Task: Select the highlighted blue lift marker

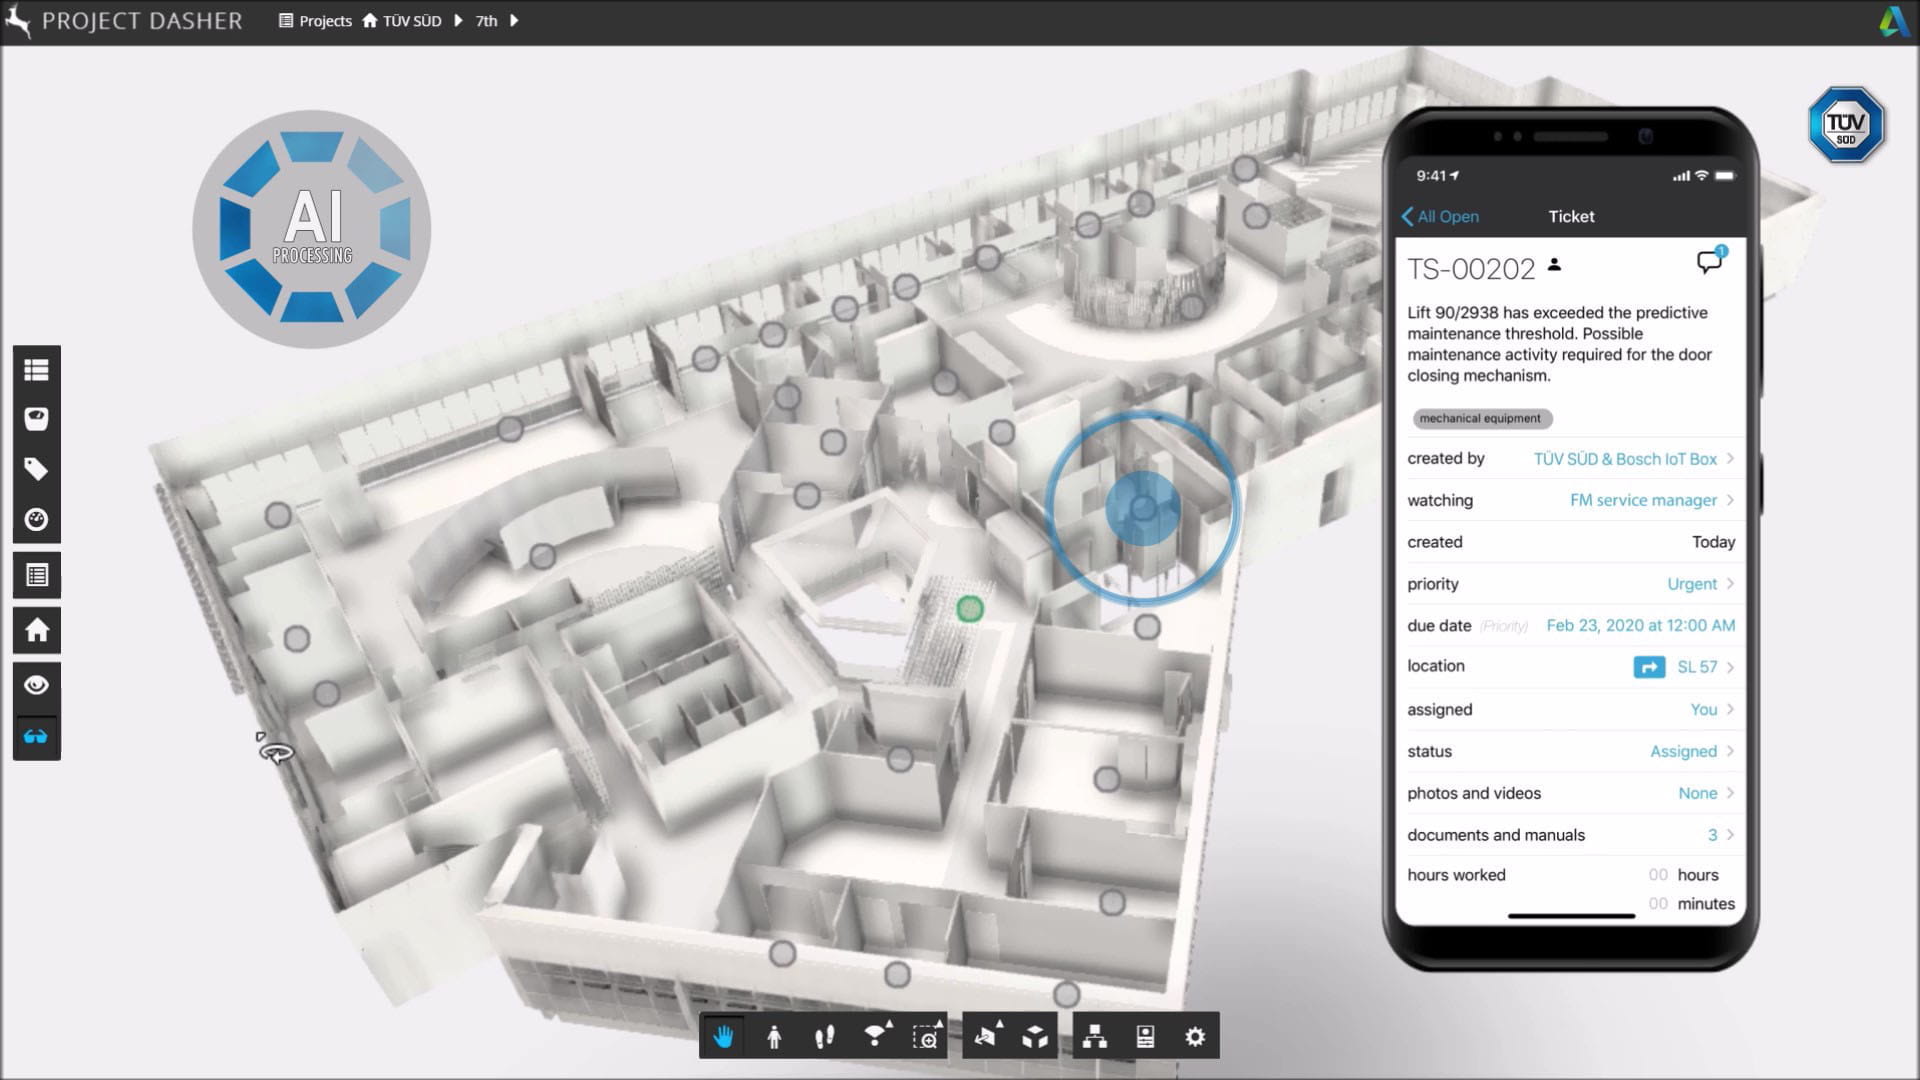Action: click(x=1143, y=508)
